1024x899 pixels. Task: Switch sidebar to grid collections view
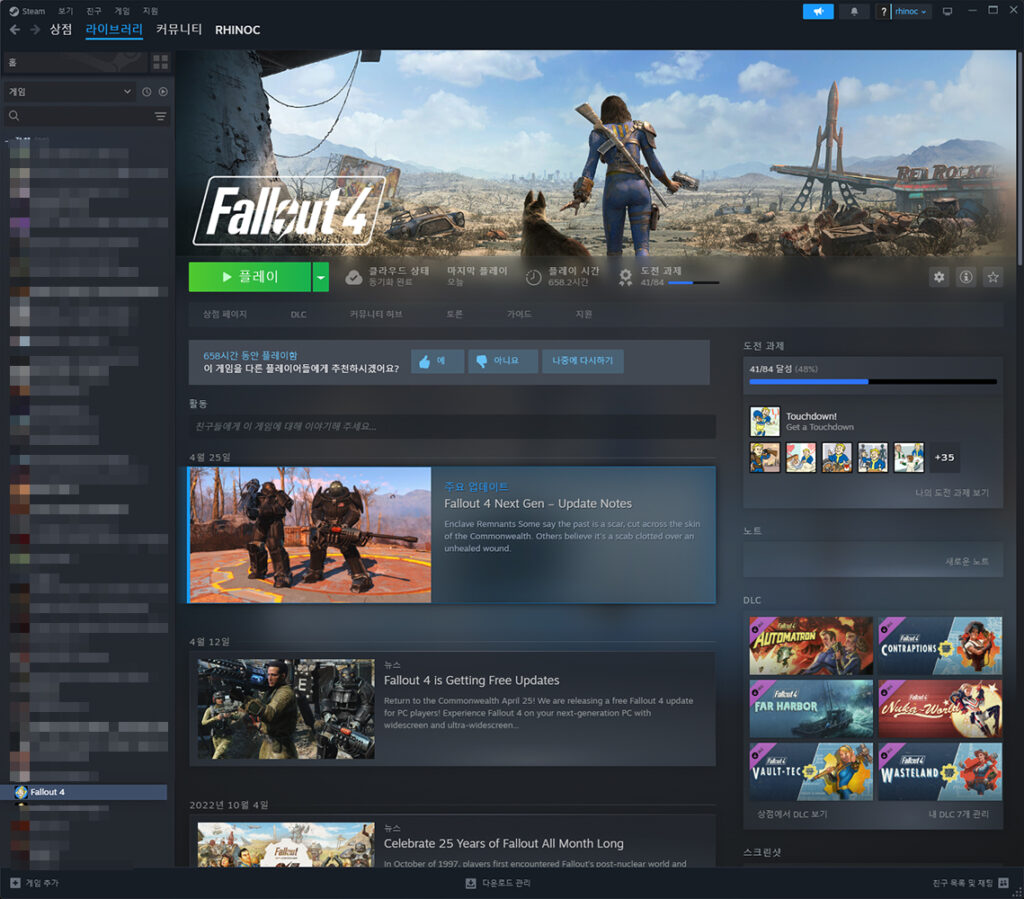pos(160,62)
